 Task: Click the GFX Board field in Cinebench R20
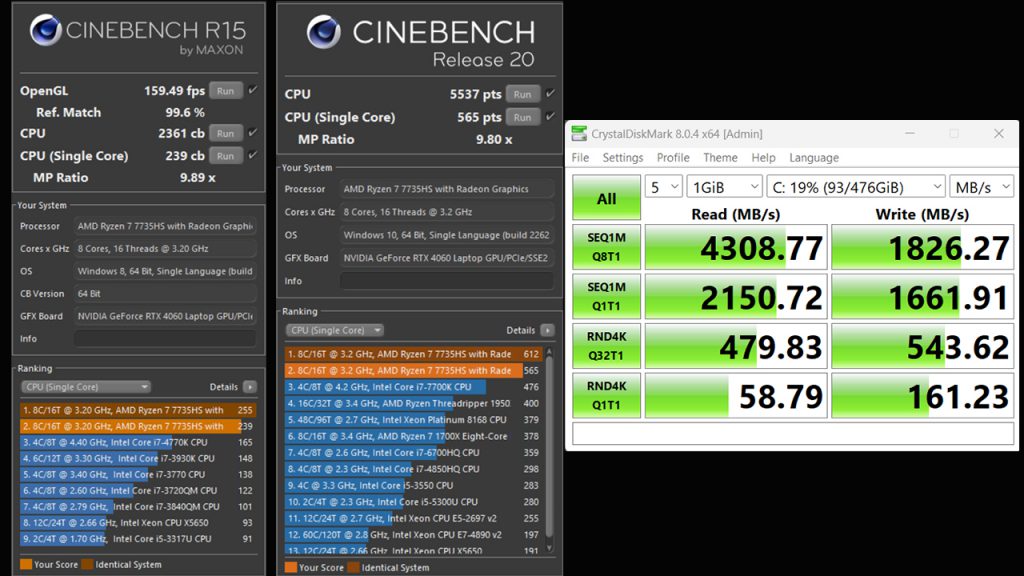pos(447,258)
